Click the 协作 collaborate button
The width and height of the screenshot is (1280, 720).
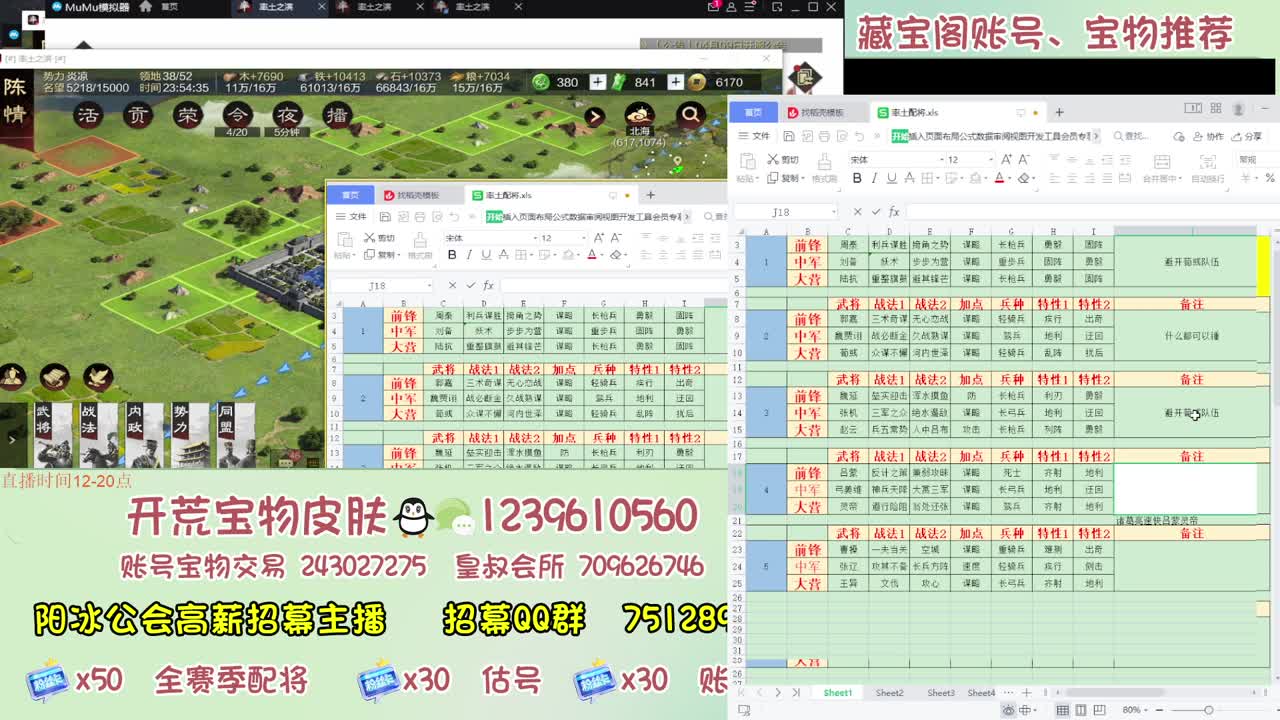[x=1208, y=136]
